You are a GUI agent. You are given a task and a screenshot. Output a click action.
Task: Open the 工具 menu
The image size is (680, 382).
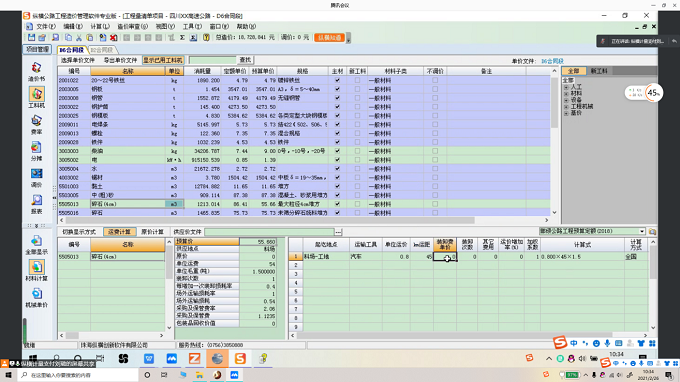point(192,26)
